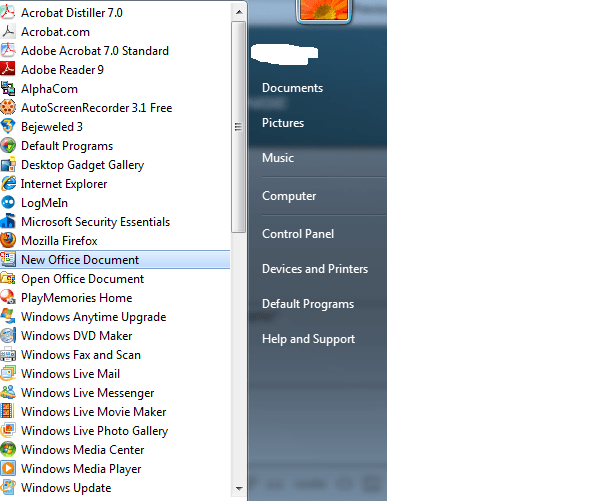Click the AutoScreenRecorder 3.1 Free icon
614x501 pixels.
[x=8, y=107]
